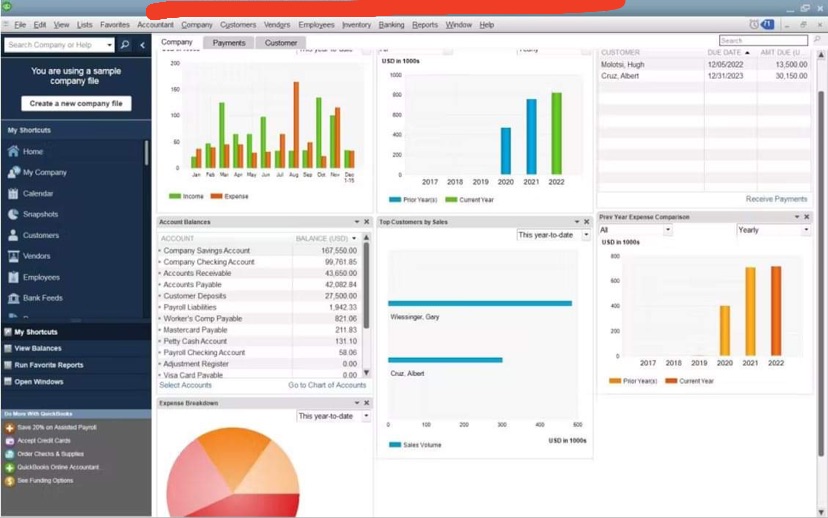This screenshot has height=518, width=828.
Task: Expand Top Customers by Sales options arrow
Action: tap(577, 222)
